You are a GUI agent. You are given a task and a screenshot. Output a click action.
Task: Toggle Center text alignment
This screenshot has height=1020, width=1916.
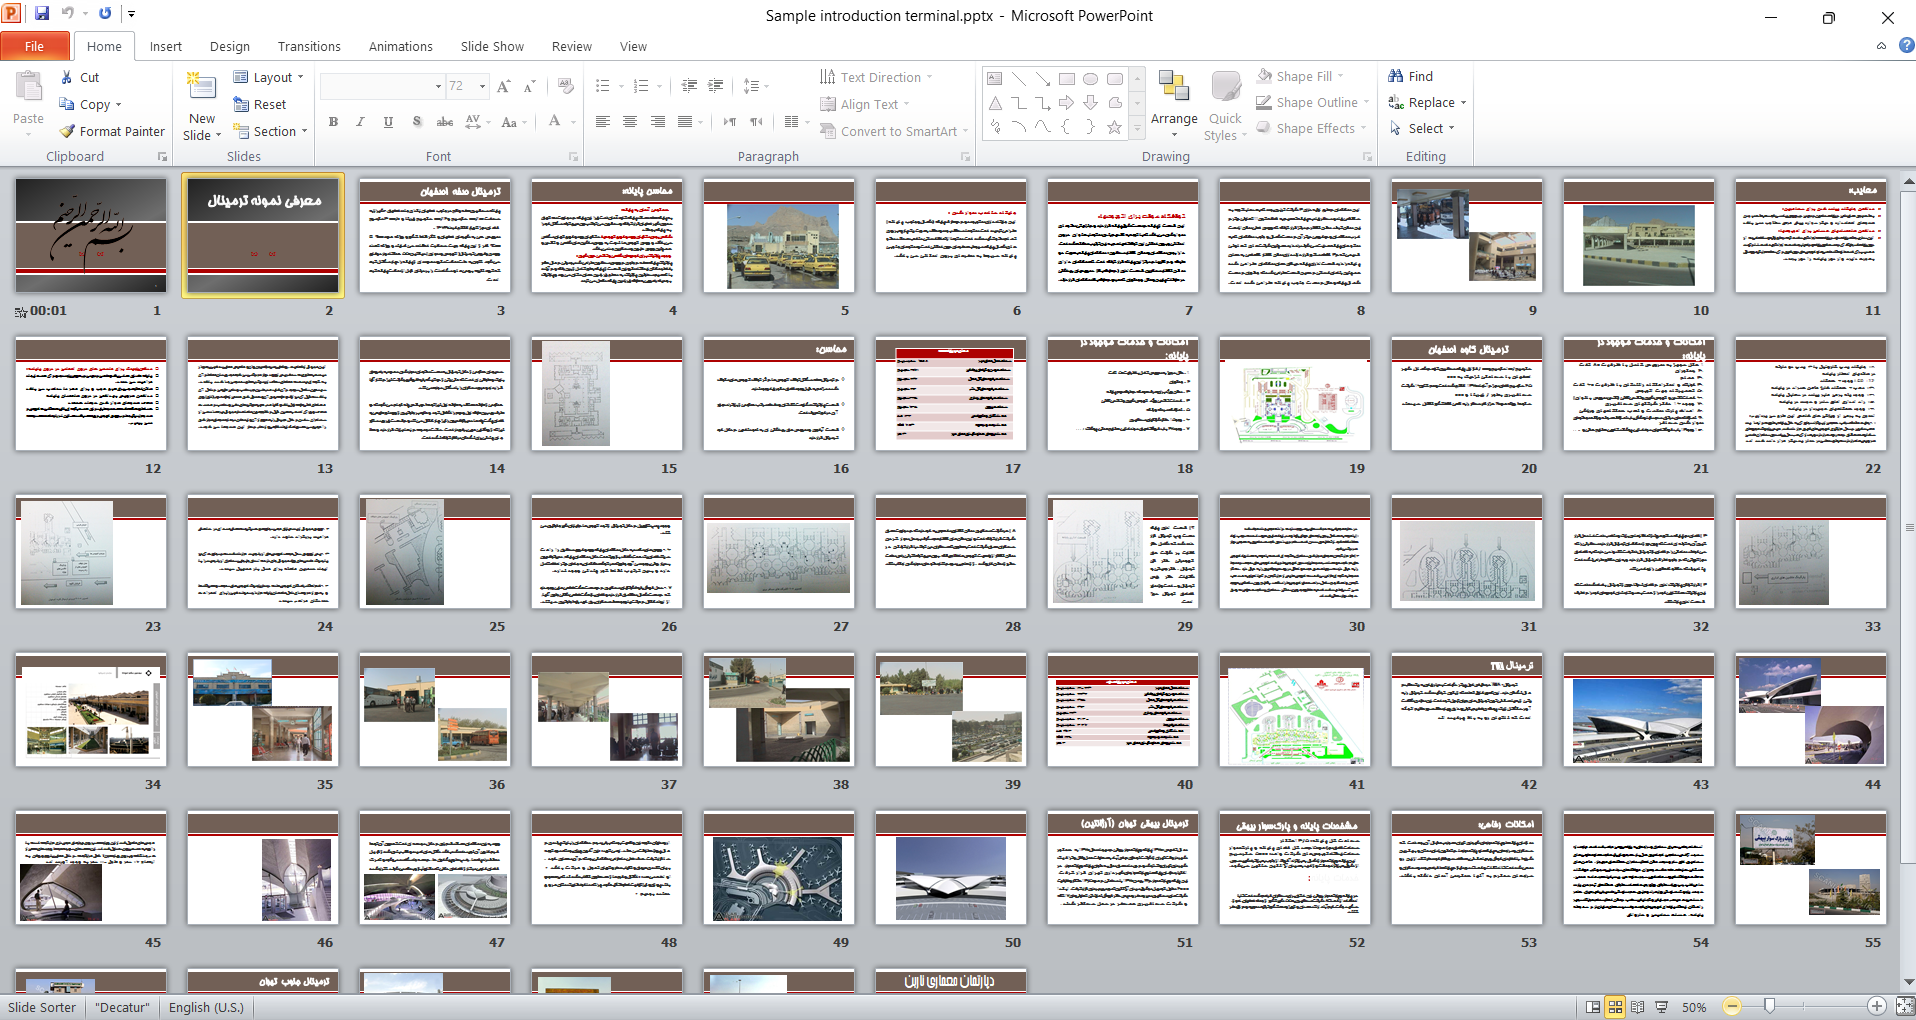tap(630, 122)
